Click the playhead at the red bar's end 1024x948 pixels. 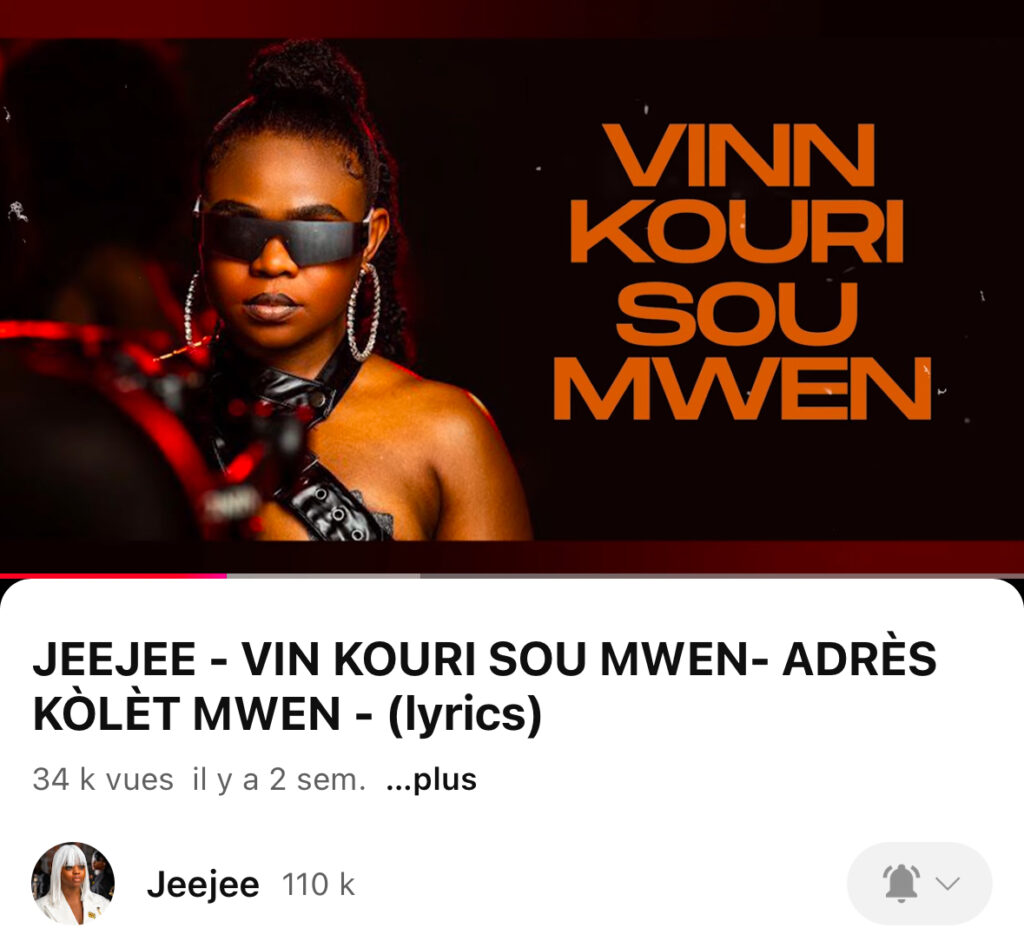tap(226, 576)
